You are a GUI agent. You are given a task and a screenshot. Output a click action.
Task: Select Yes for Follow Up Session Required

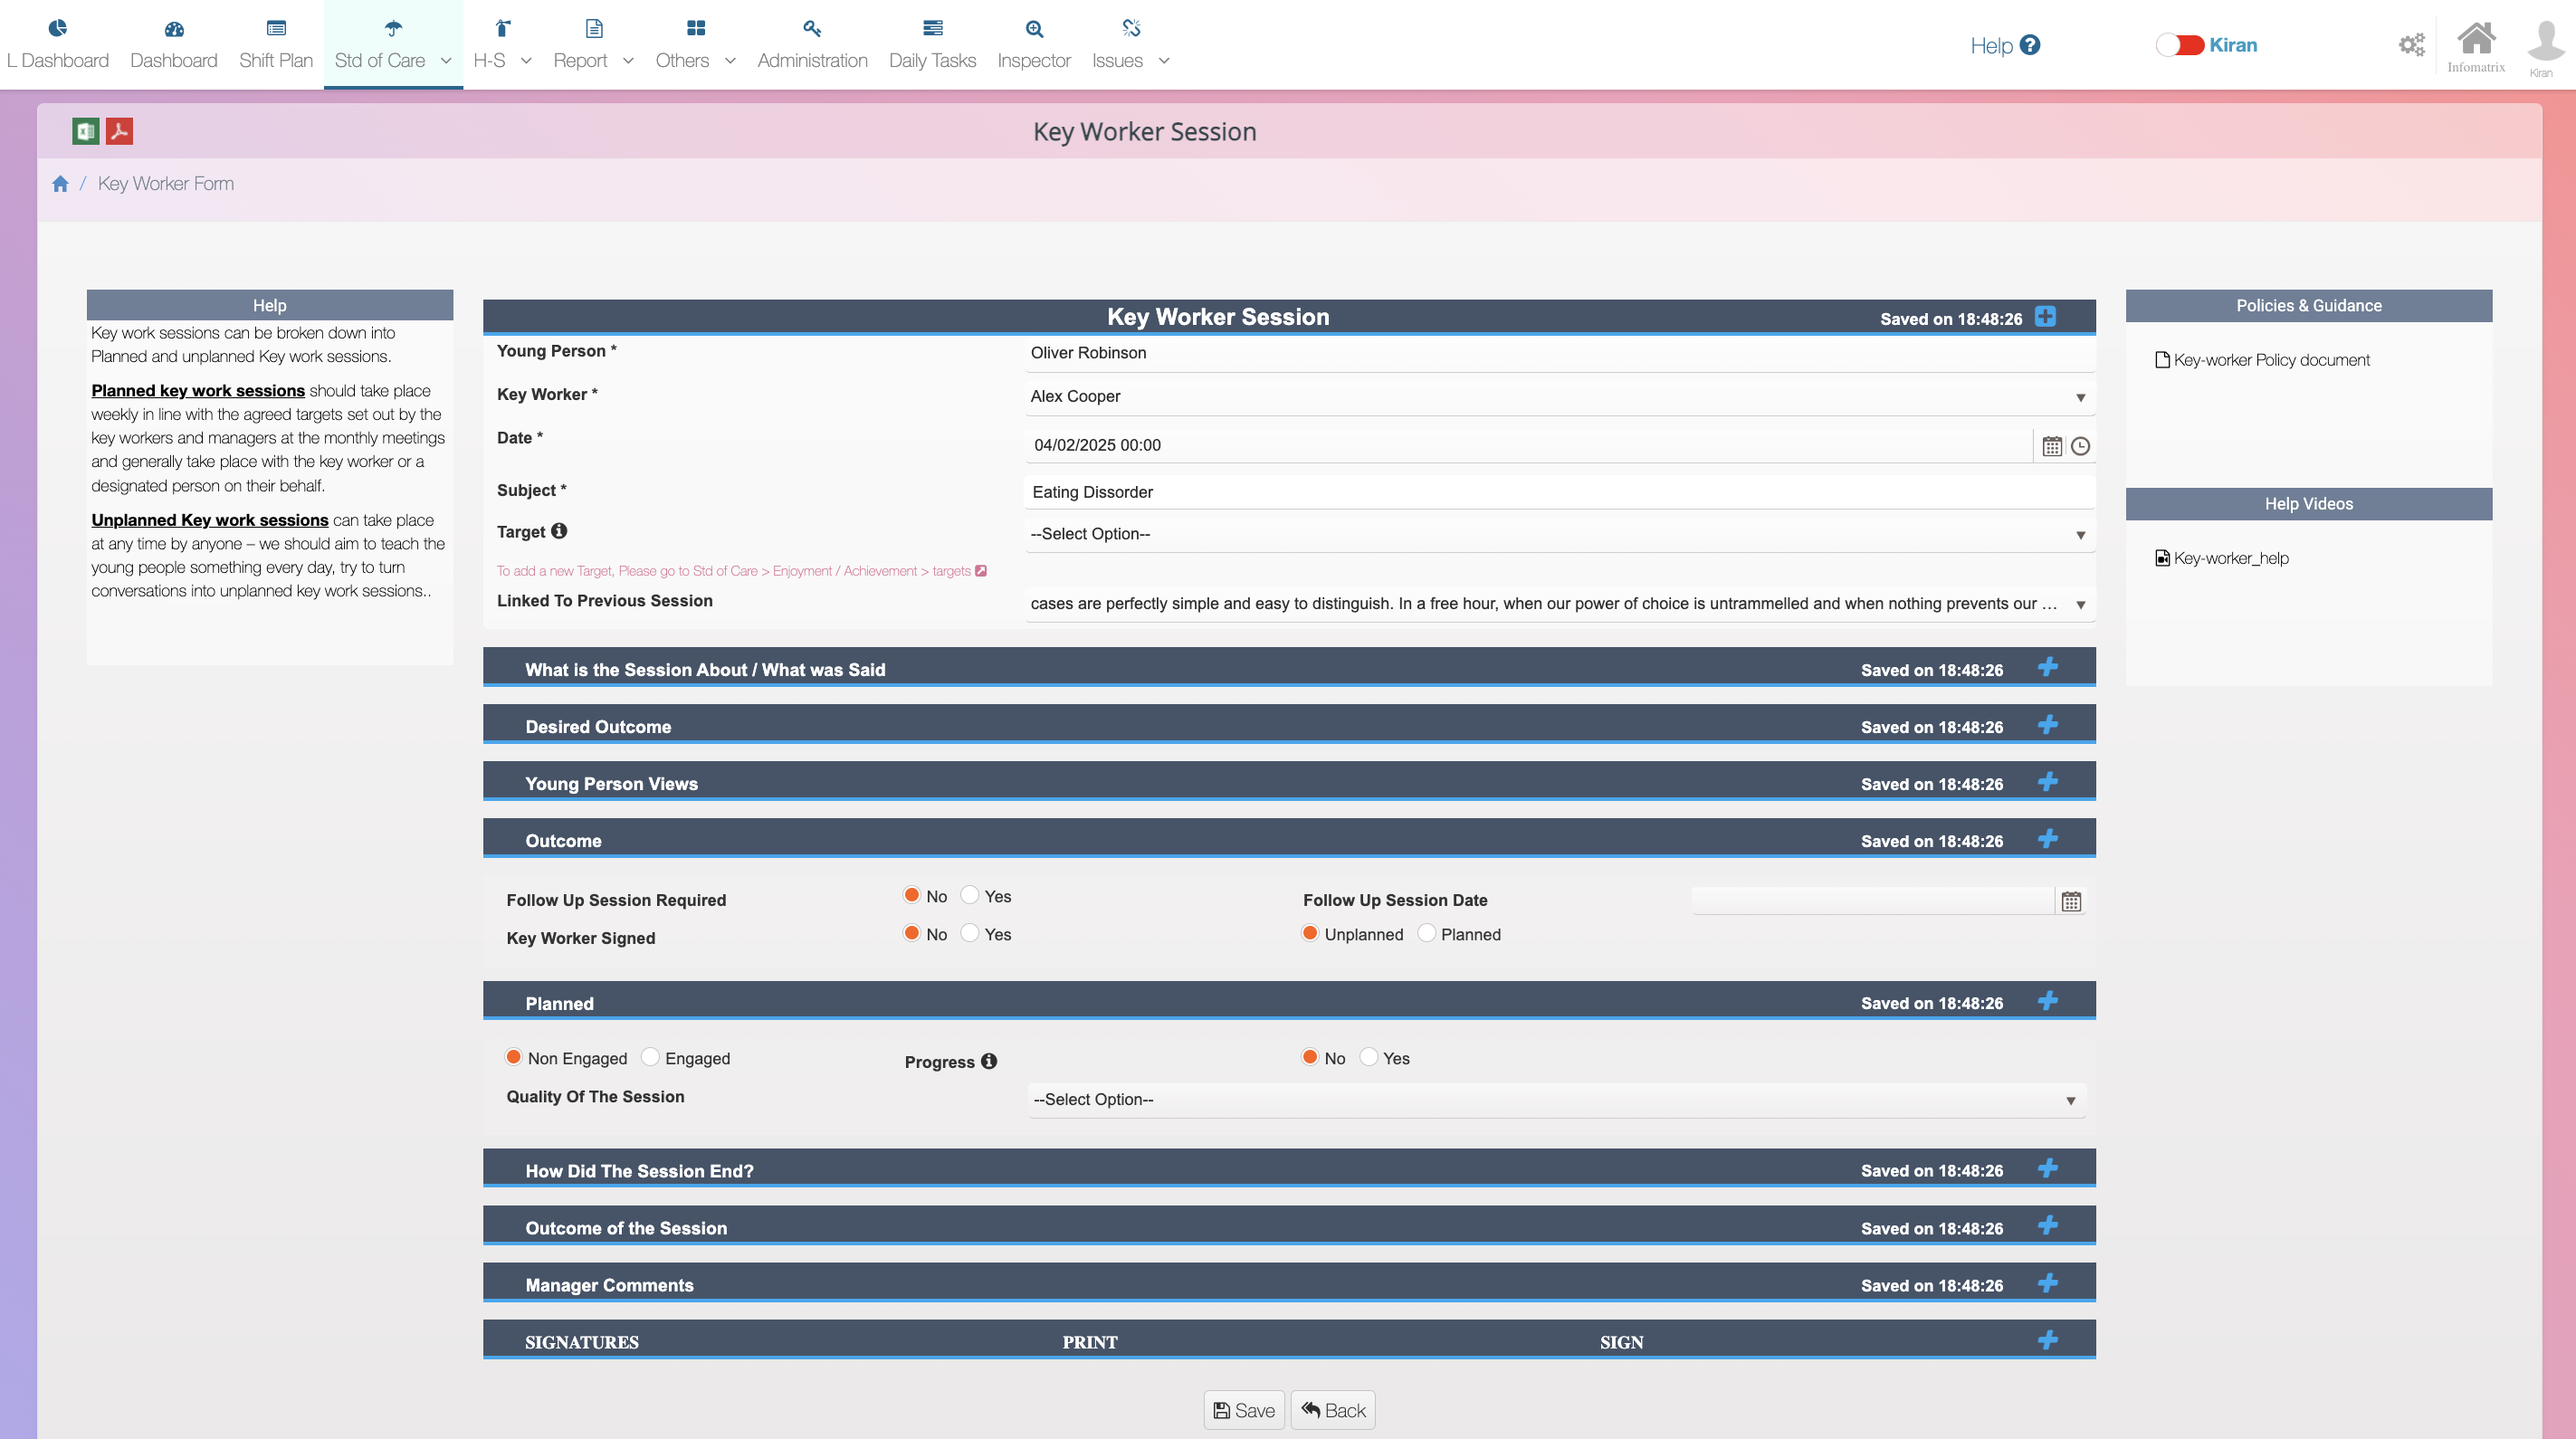[x=969, y=895]
